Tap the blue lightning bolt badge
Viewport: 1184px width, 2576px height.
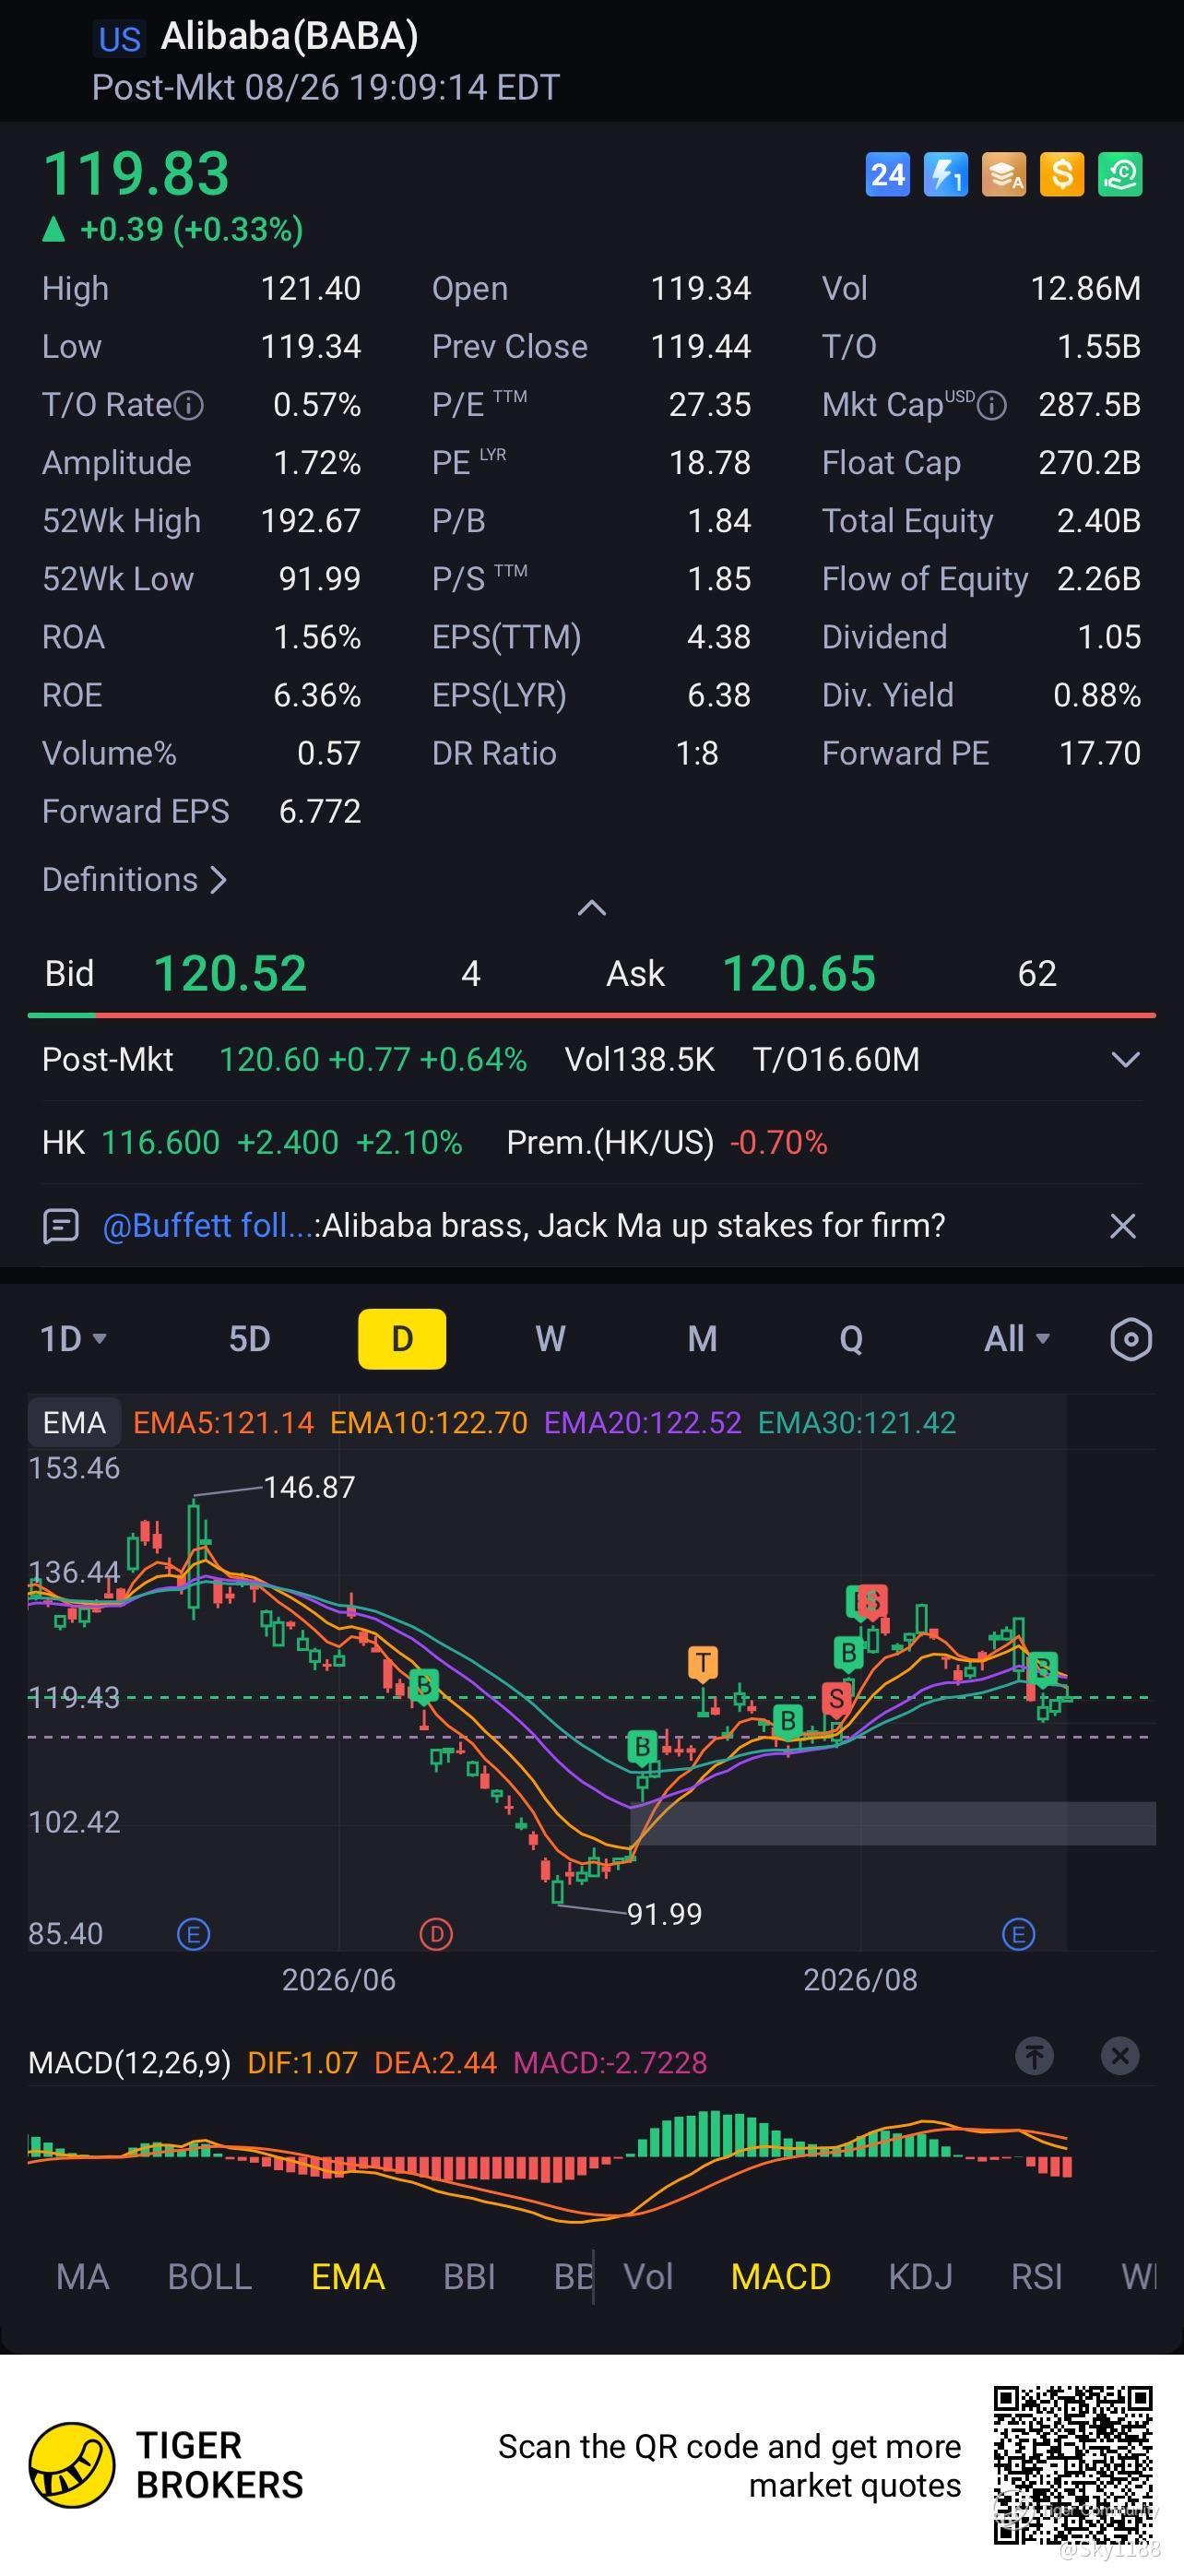(945, 175)
